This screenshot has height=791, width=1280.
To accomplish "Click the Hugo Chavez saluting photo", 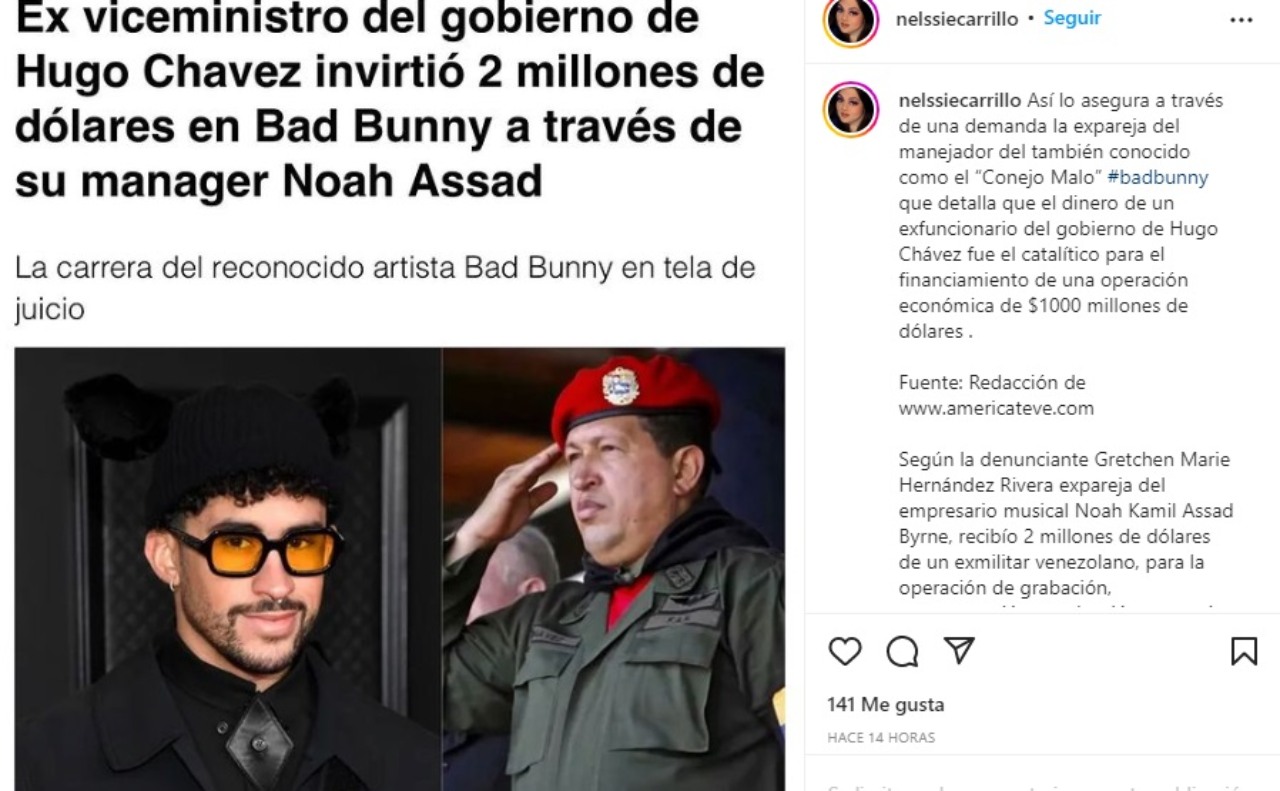I will (x=614, y=569).
